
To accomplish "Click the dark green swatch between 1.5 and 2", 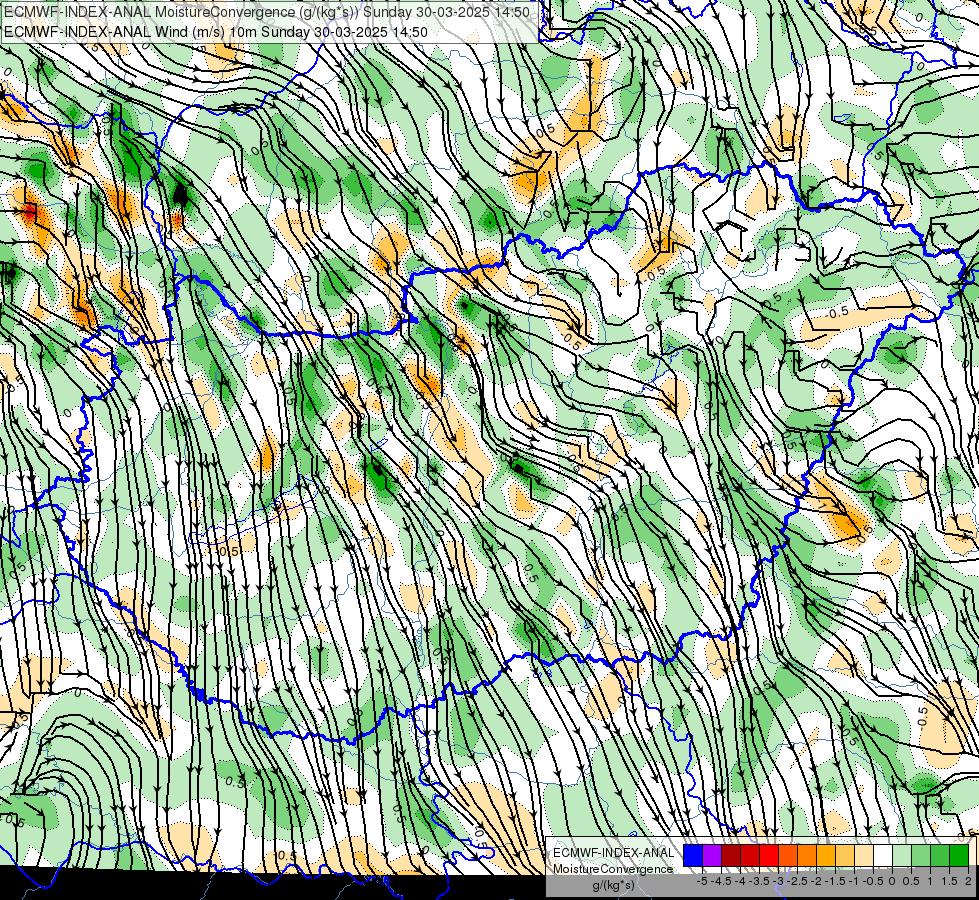I will coord(959,856).
